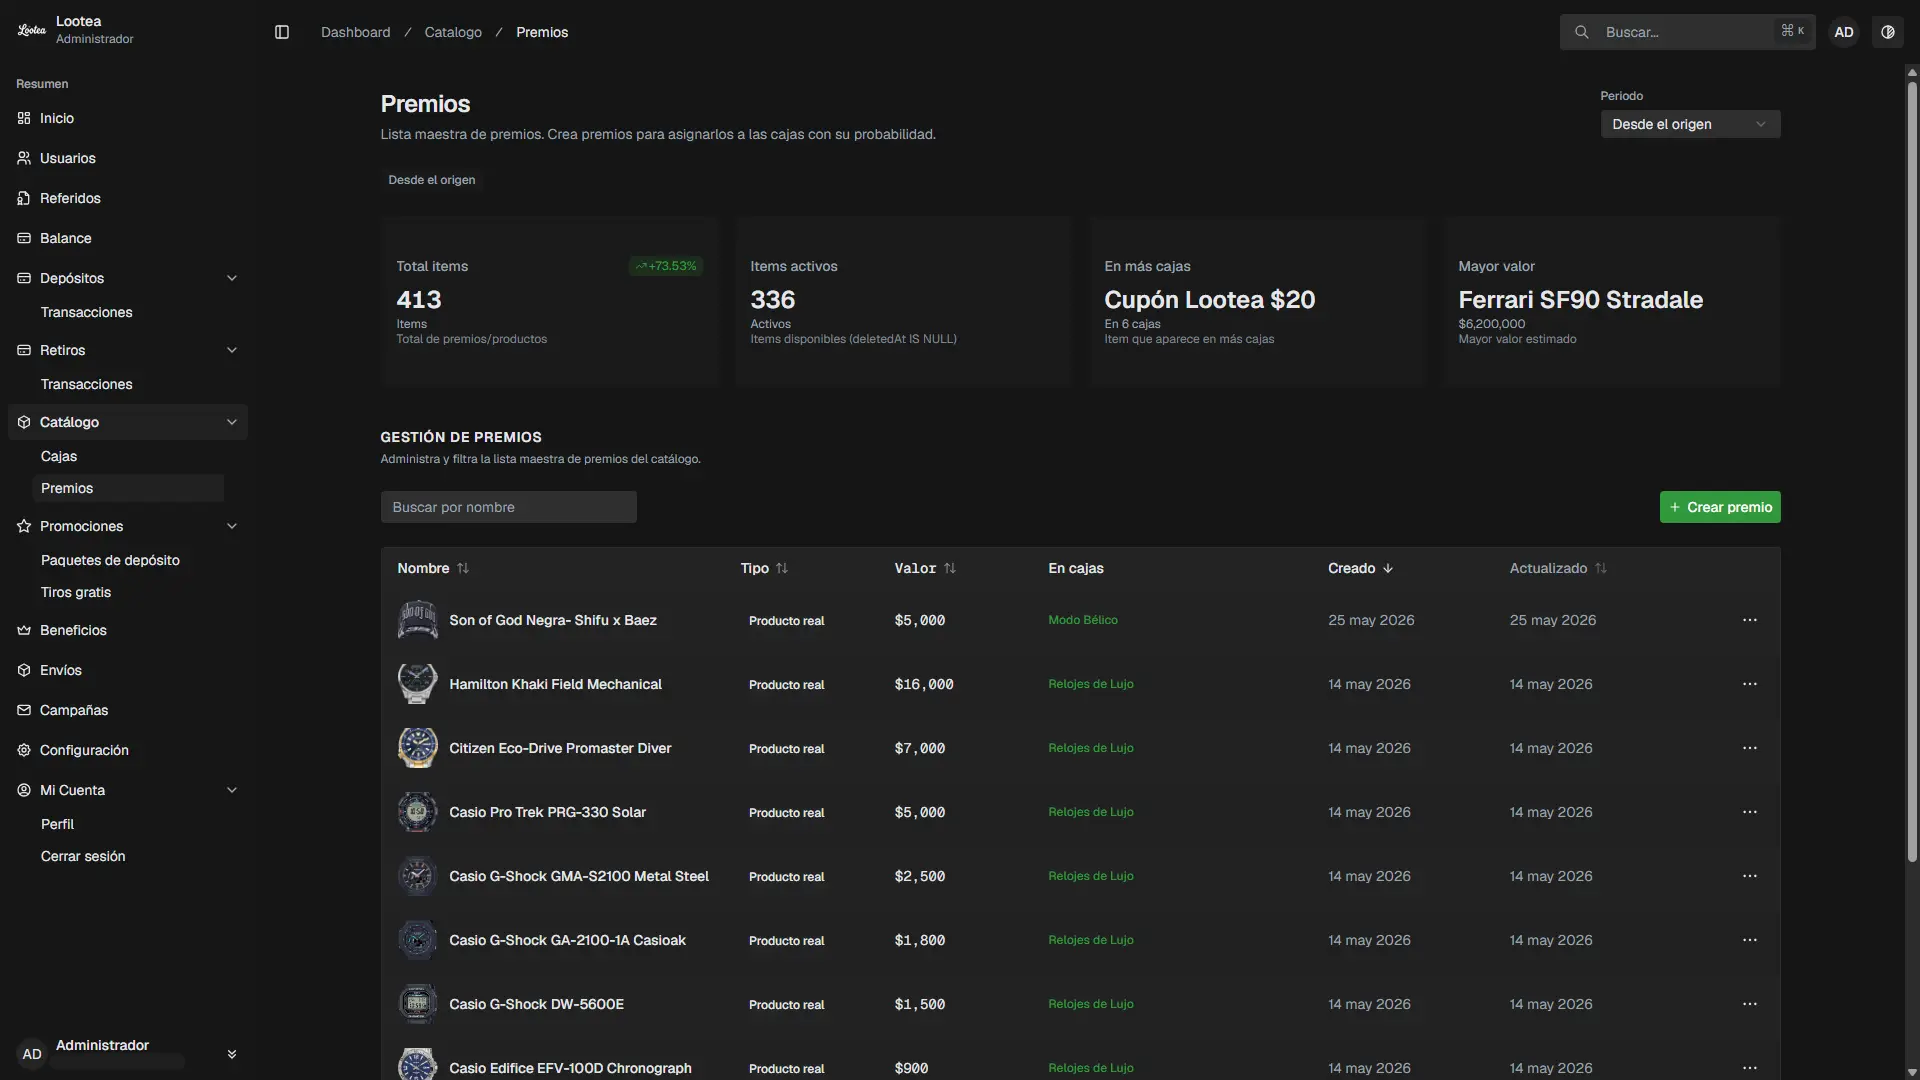The width and height of the screenshot is (1920, 1080).
Task: Open actions menu for Casio Edifice EFV-100D
Action: pyautogui.click(x=1749, y=1068)
